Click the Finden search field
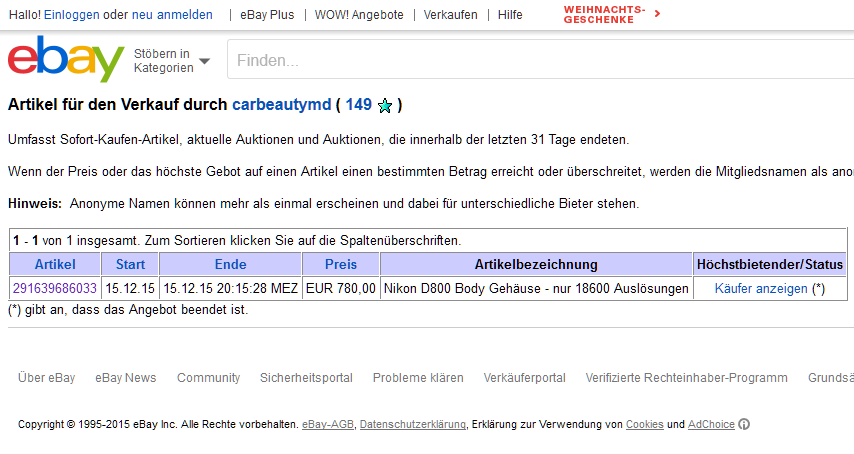 point(540,61)
